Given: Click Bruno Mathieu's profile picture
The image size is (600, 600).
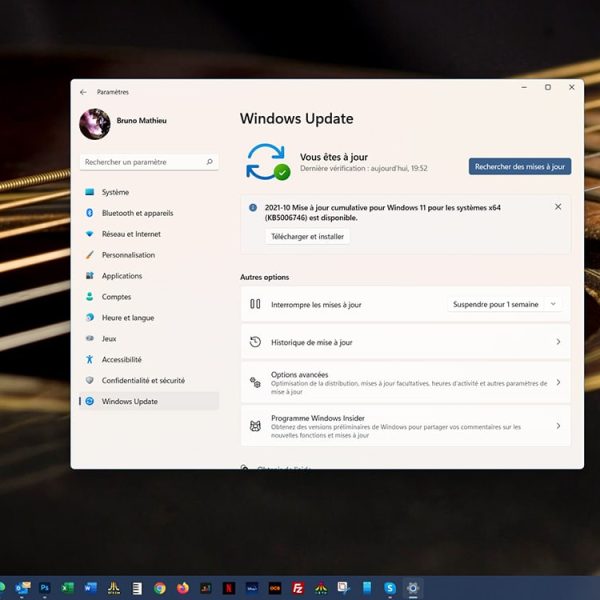Looking at the screenshot, I should tap(95, 124).
